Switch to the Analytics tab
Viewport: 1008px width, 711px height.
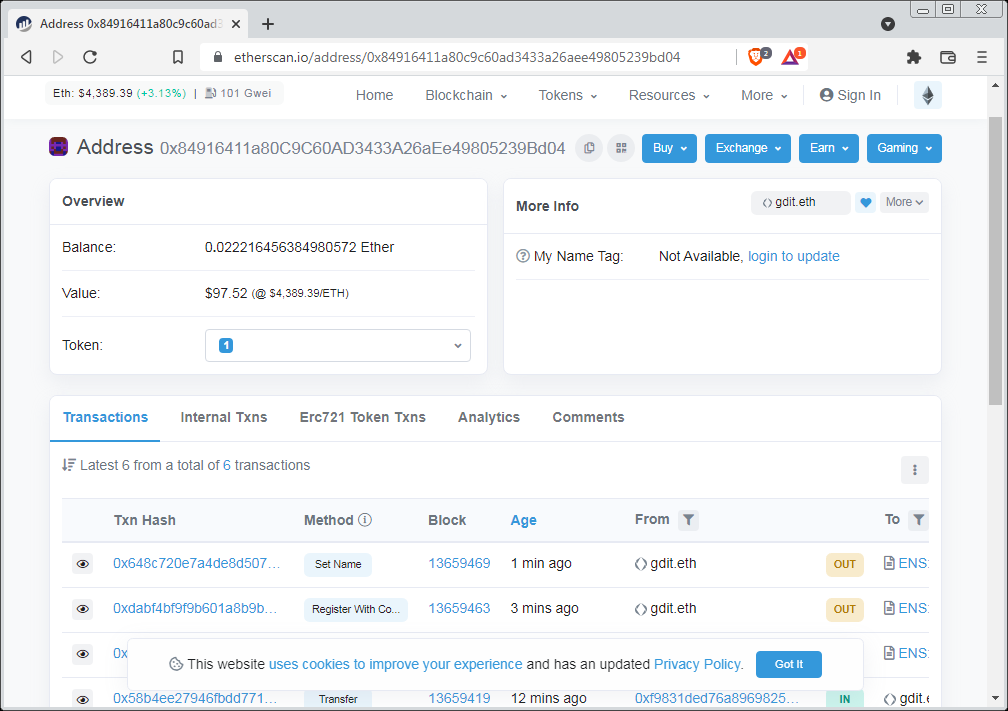pos(489,417)
